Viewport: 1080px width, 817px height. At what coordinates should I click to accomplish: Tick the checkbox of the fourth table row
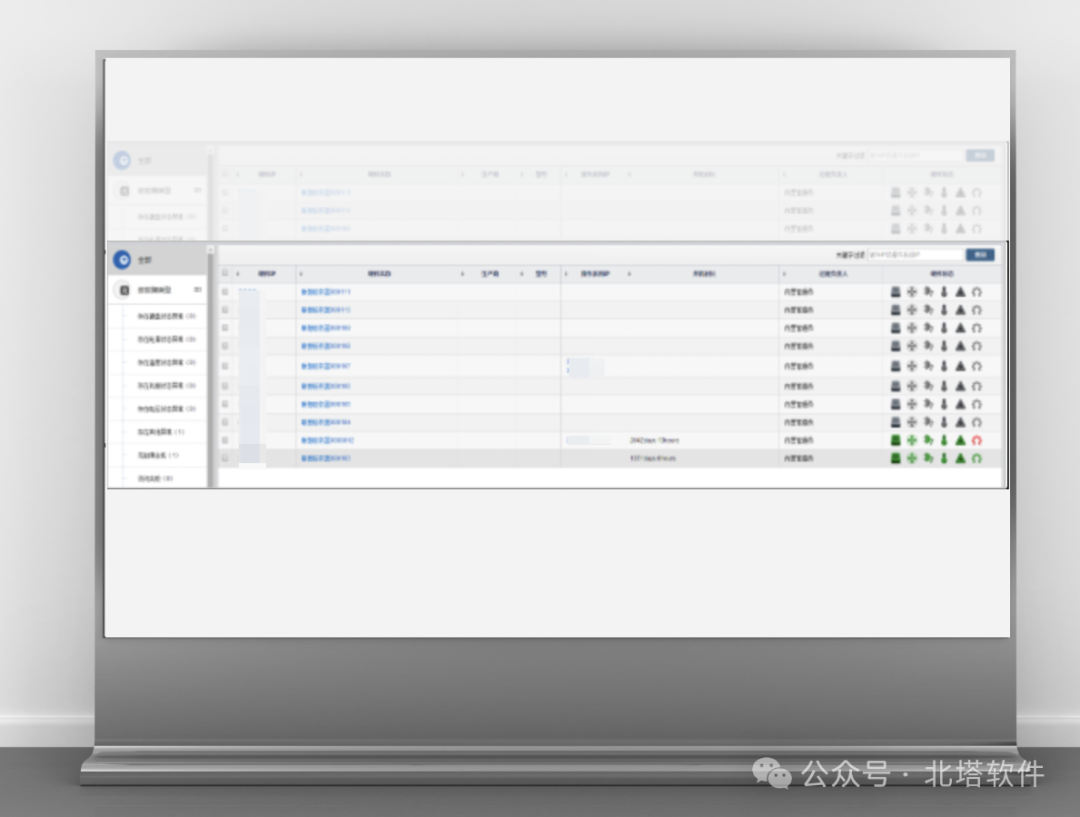point(225,346)
